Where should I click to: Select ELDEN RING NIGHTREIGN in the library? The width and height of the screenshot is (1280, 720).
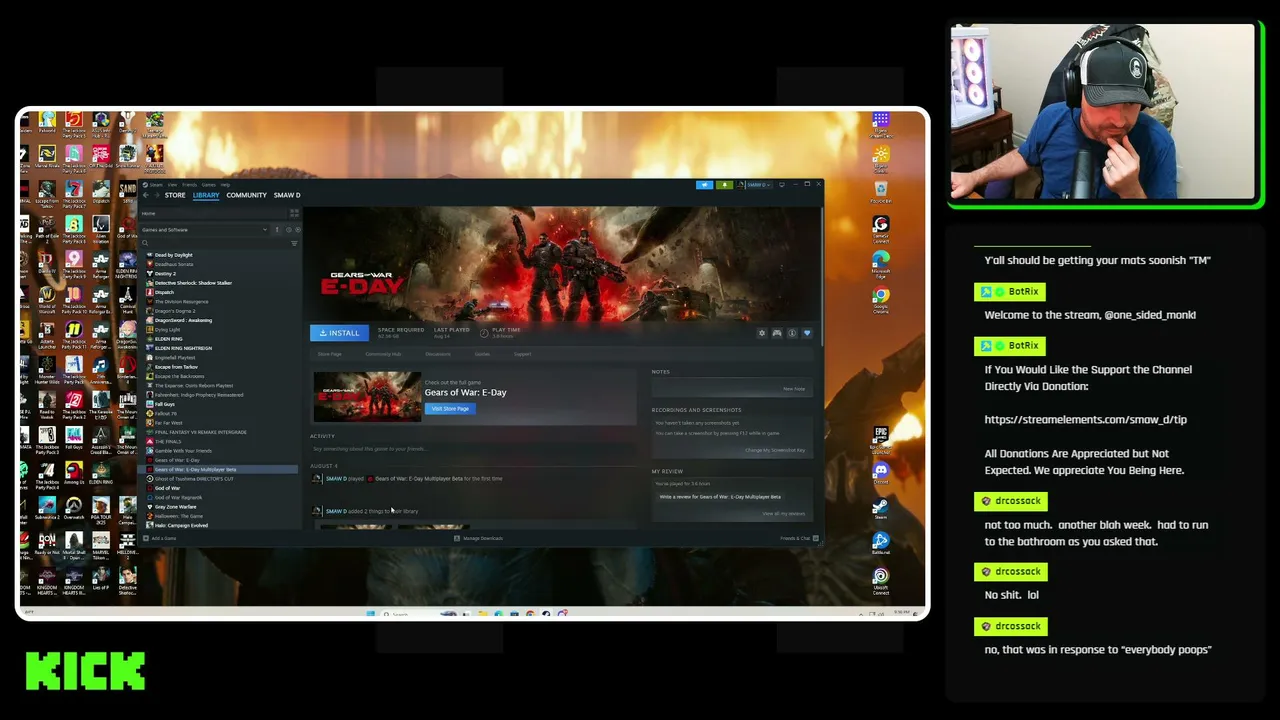pos(183,348)
